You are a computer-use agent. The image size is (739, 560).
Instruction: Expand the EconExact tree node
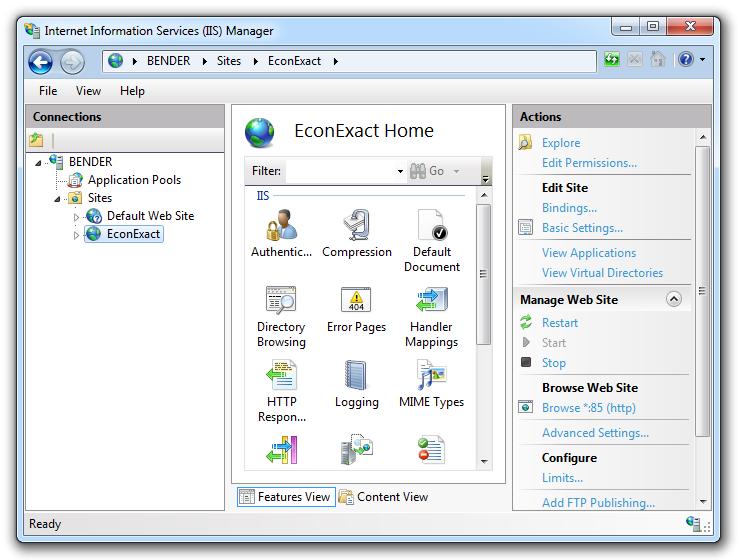76,235
